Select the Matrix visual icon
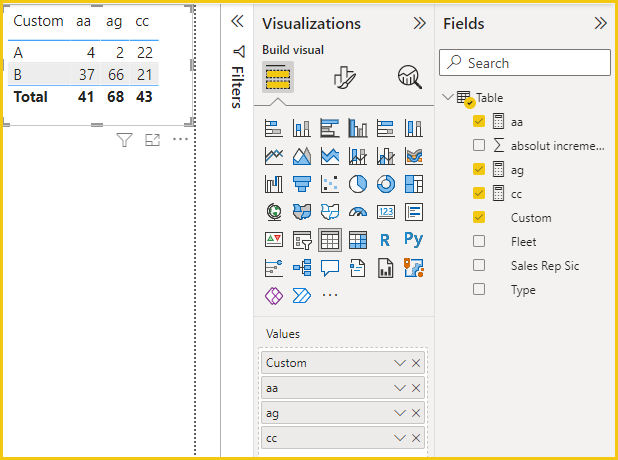 358,240
